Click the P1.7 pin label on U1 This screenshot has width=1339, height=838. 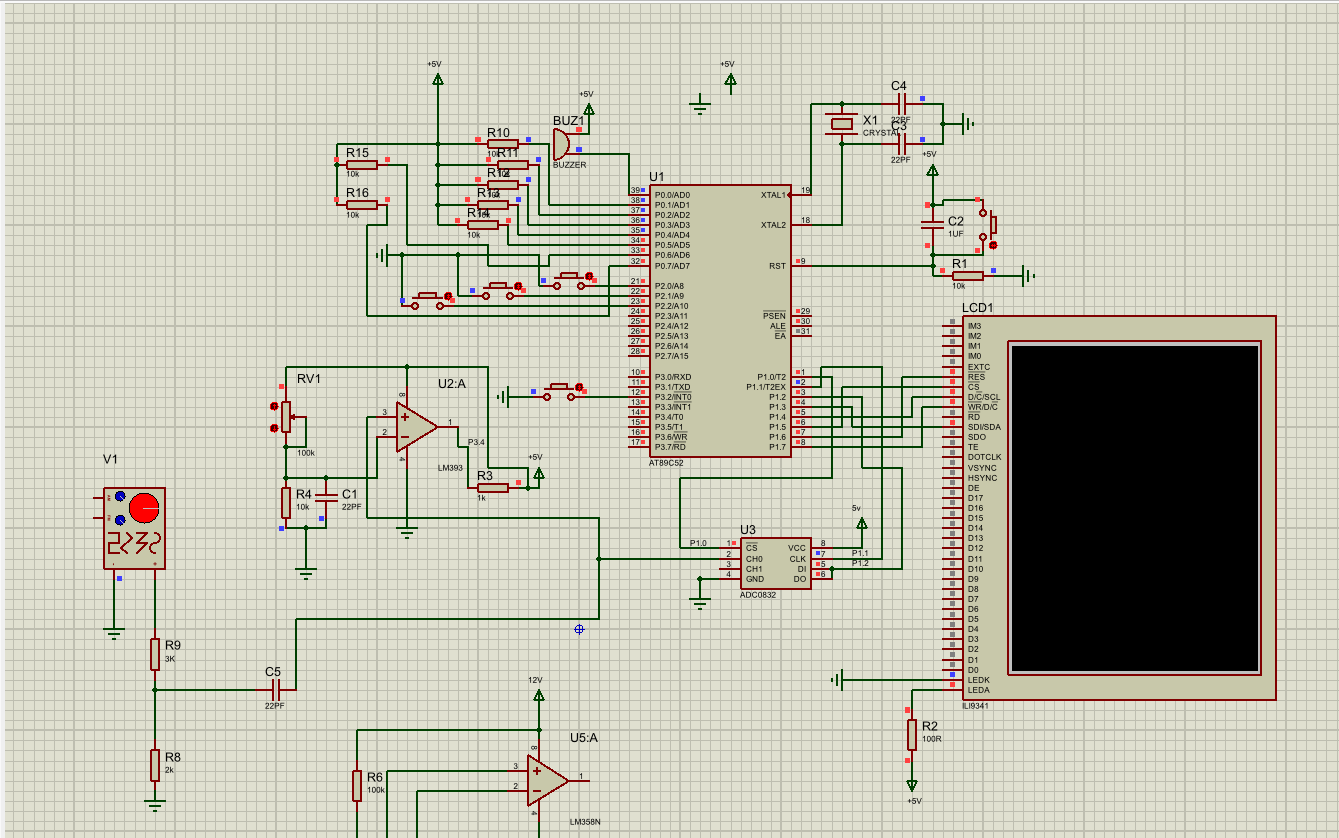777,447
